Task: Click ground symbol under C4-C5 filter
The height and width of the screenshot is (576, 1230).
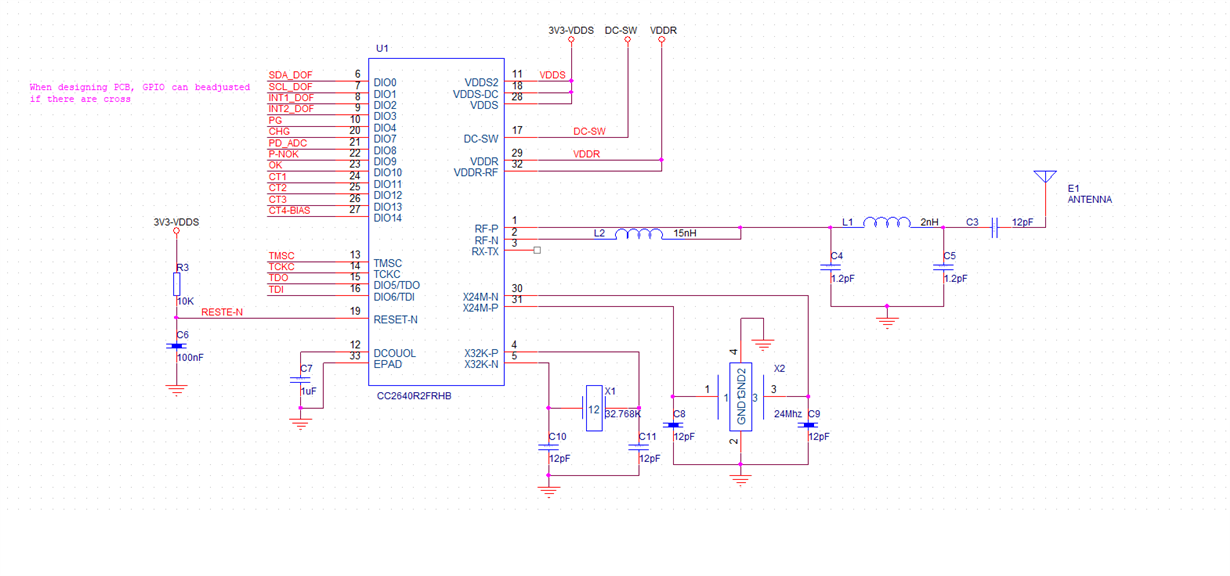Action: 886,320
